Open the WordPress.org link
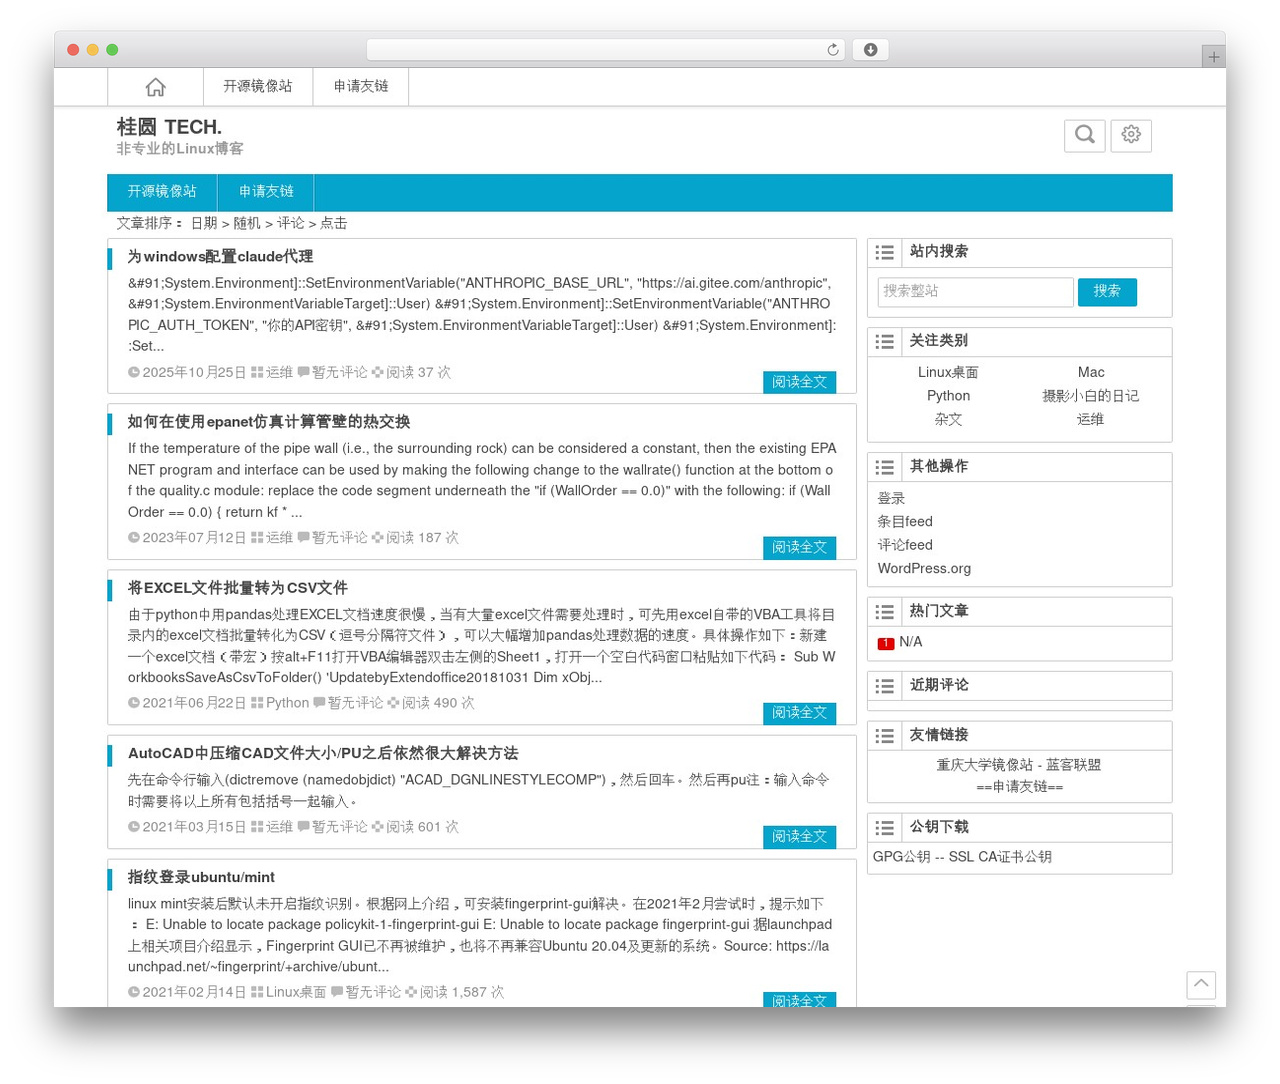Viewport: 1280px width, 1084px height. coord(924,569)
